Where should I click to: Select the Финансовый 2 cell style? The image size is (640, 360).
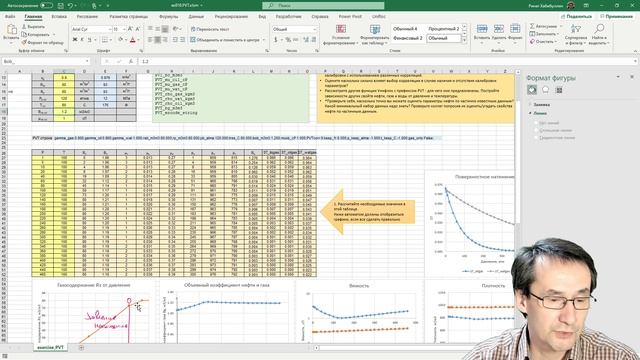click(x=408, y=38)
